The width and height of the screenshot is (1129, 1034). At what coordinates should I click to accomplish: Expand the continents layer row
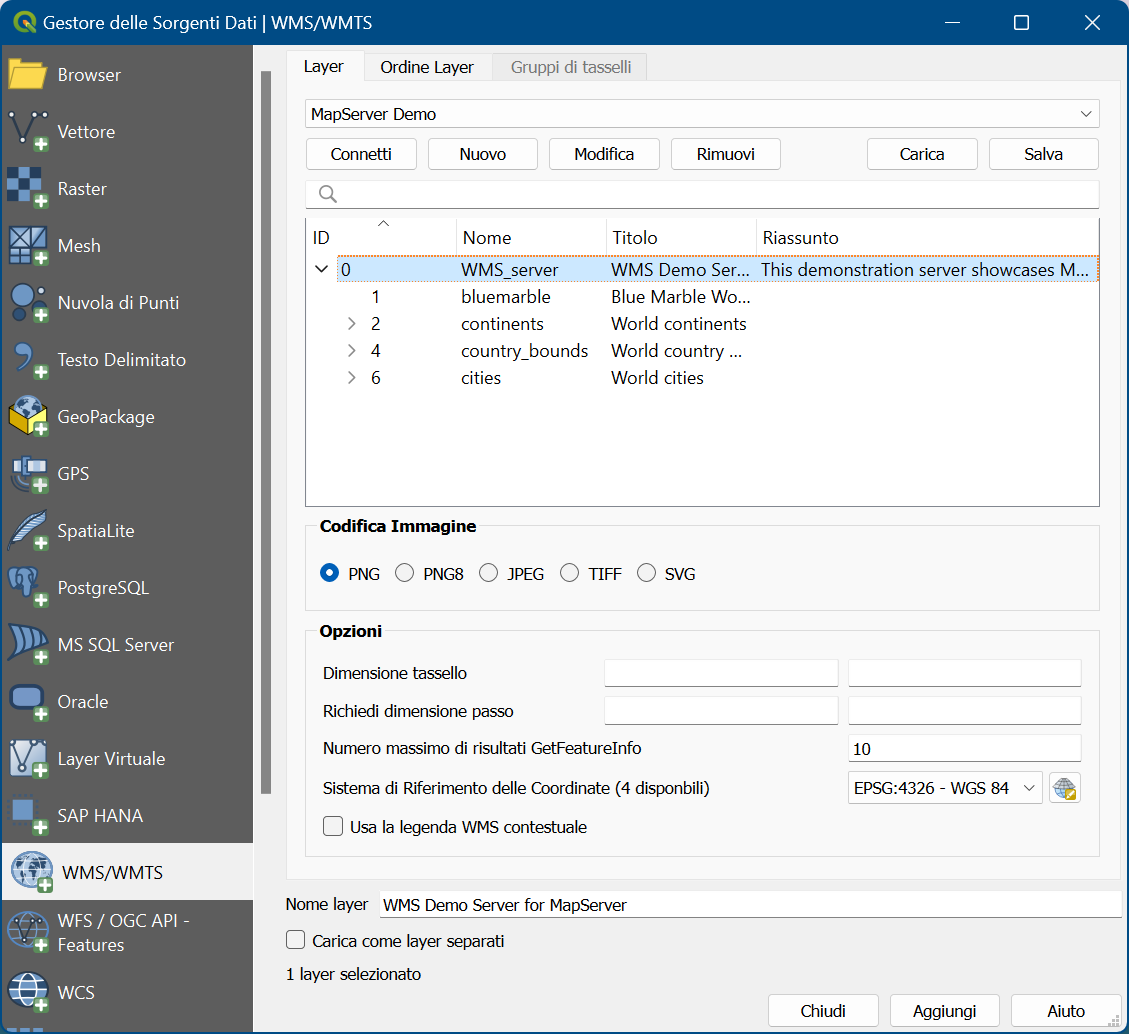(x=351, y=324)
